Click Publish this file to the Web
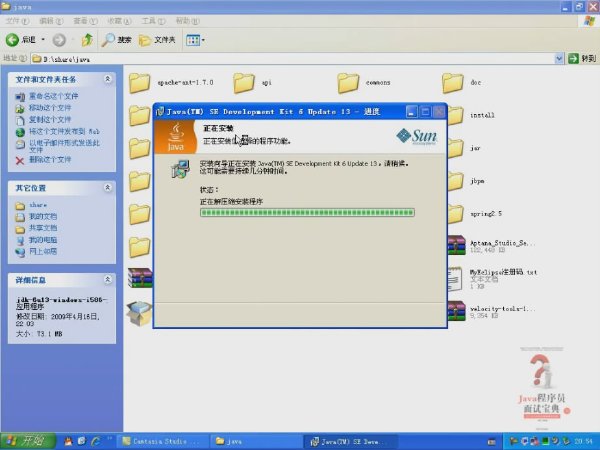 click(x=64, y=132)
